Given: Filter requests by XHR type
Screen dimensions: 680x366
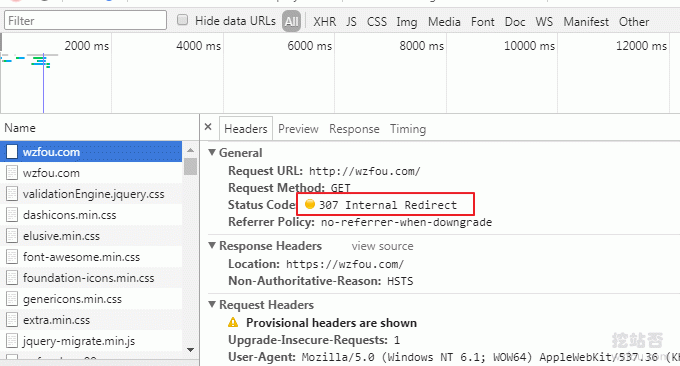Looking at the screenshot, I should coord(324,22).
